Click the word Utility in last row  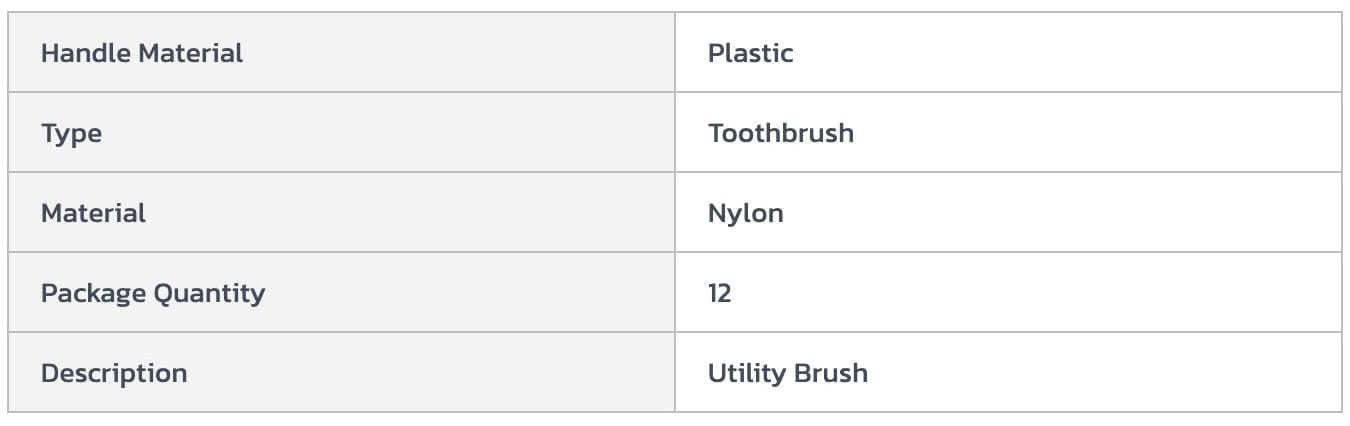tap(746, 373)
